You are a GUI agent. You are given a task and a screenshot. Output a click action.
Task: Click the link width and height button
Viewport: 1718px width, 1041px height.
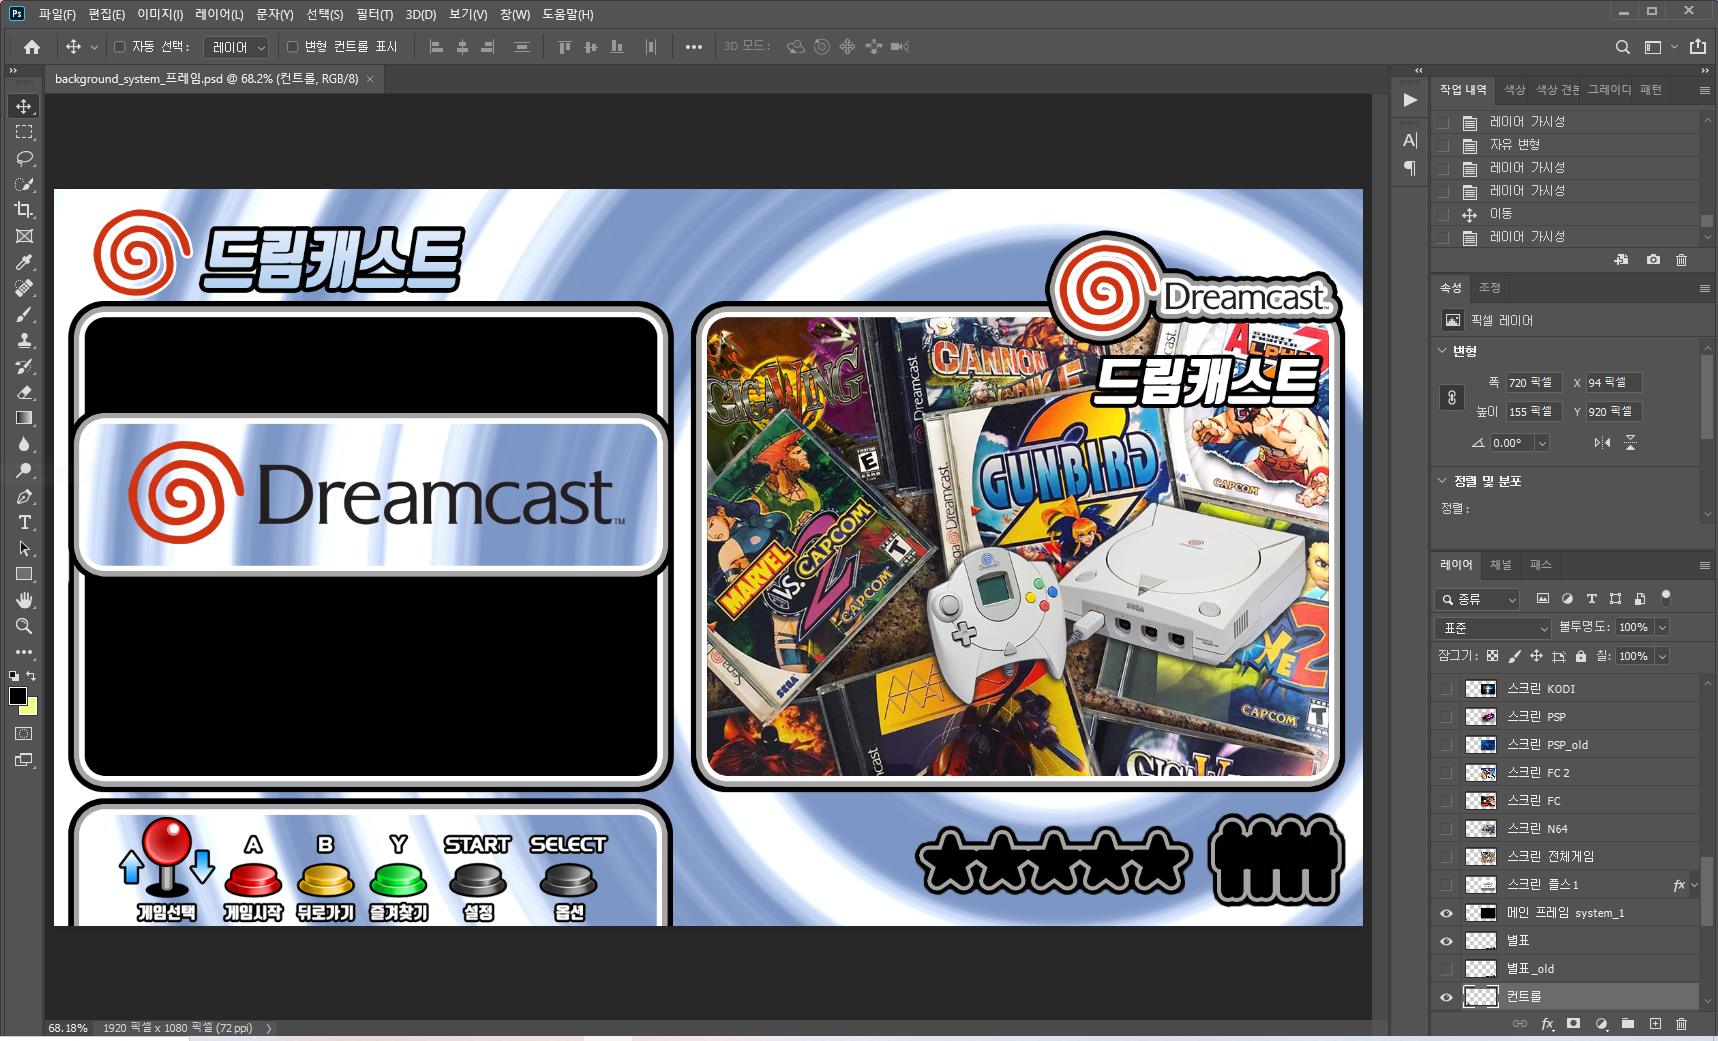point(1452,397)
